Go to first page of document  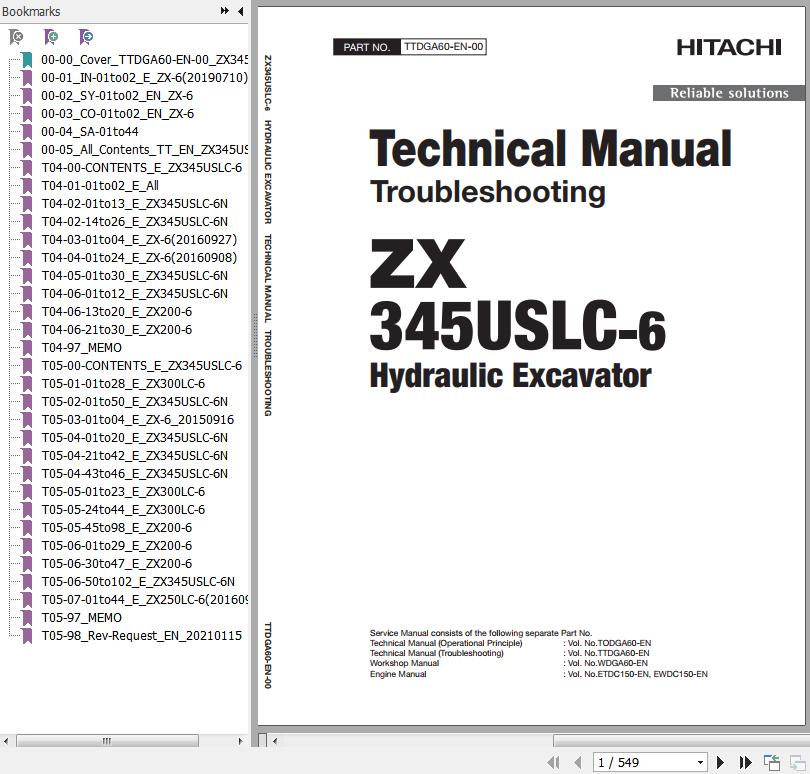coord(553,762)
